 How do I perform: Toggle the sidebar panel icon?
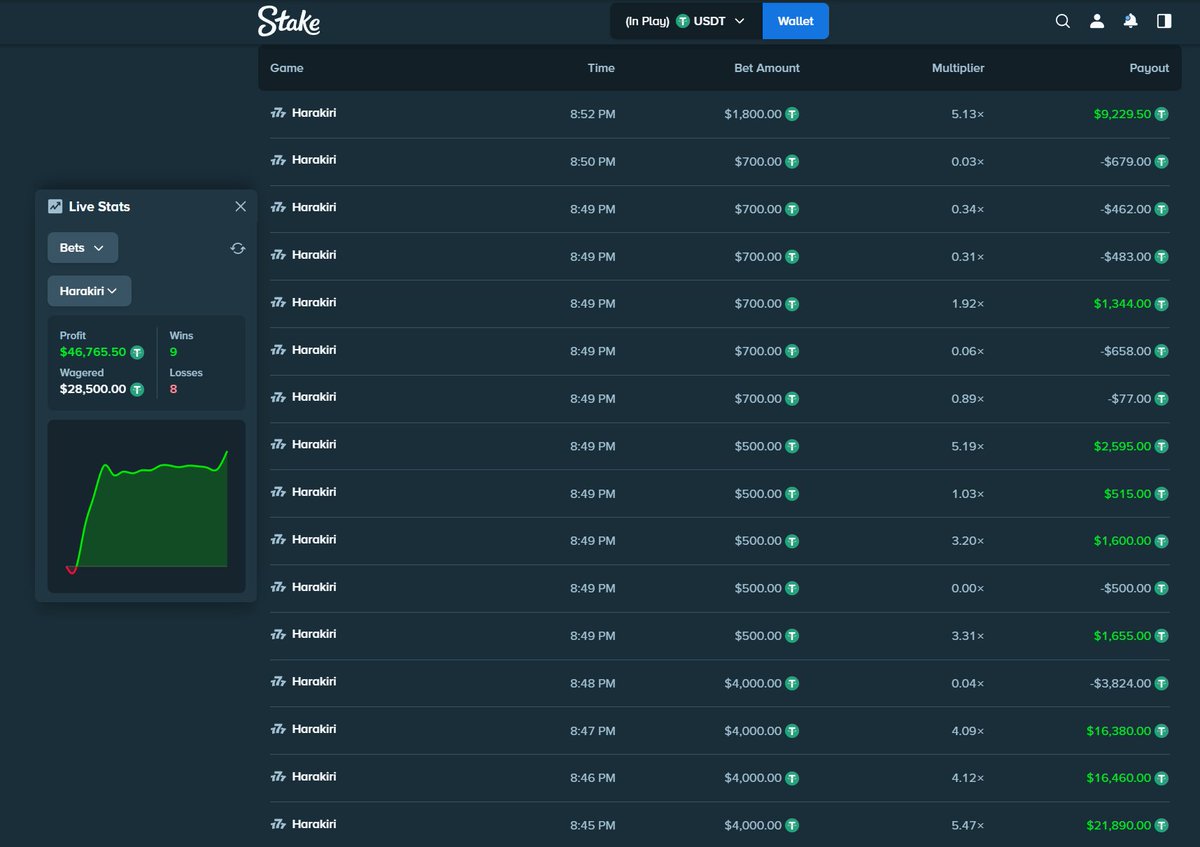click(1164, 21)
